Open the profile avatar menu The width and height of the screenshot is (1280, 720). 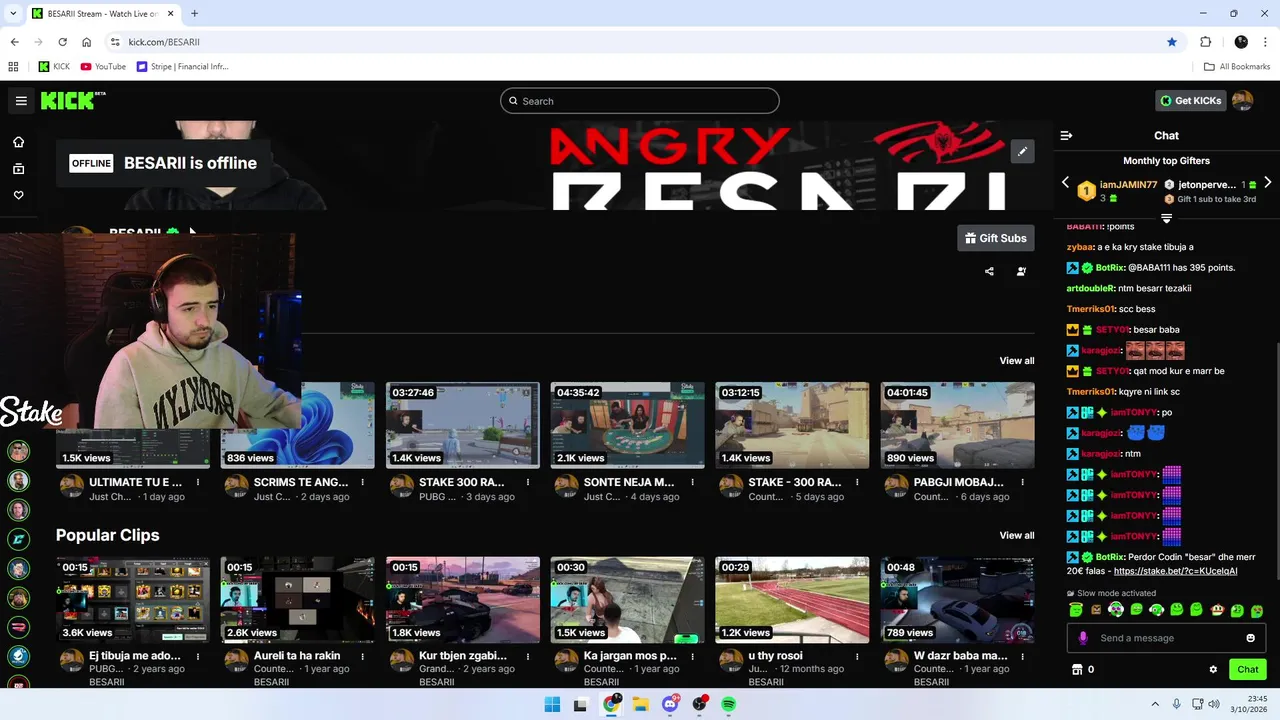tap(1242, 100)
